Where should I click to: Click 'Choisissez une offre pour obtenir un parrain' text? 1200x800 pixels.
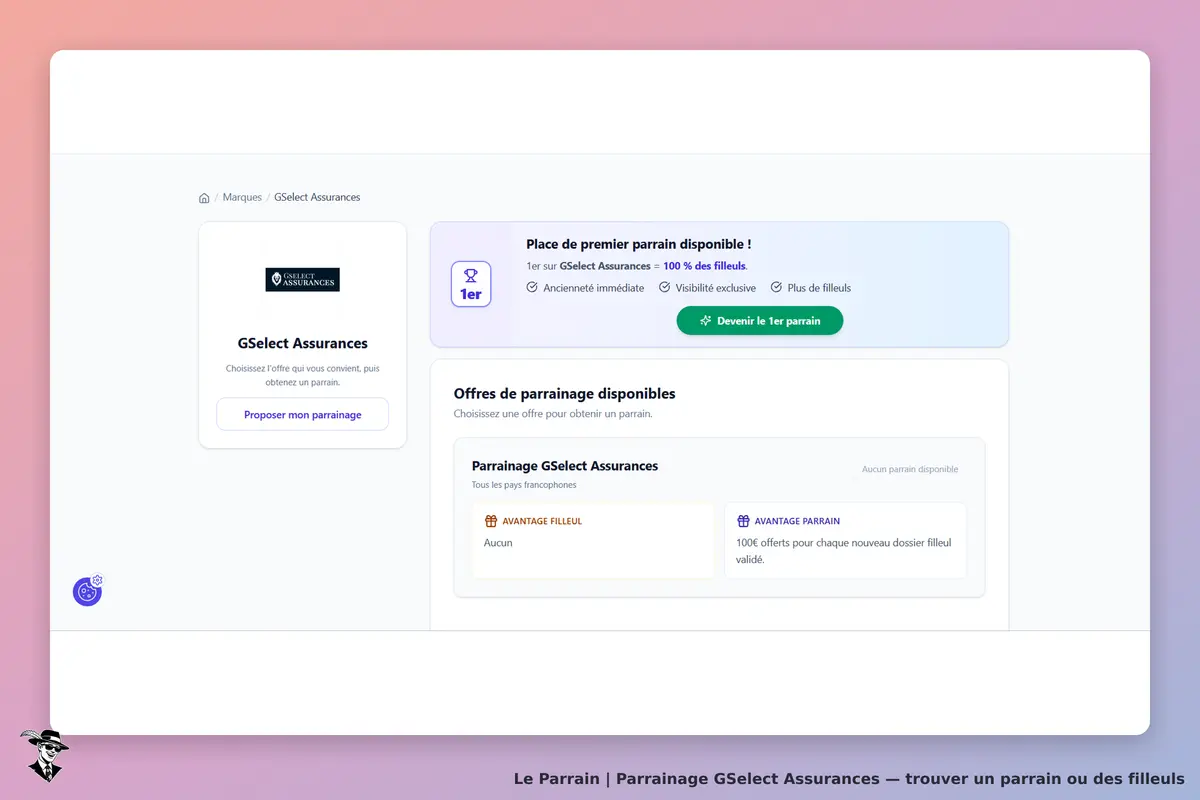click(553, 413)
